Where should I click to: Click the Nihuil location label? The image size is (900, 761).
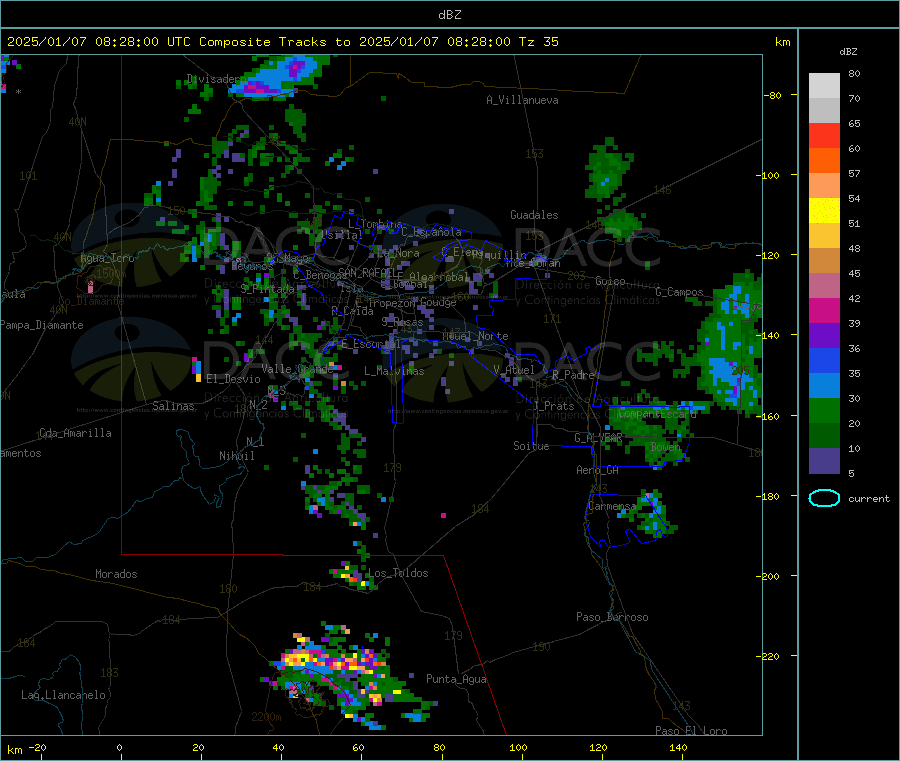pyautogui.click(x=236, y=456)
